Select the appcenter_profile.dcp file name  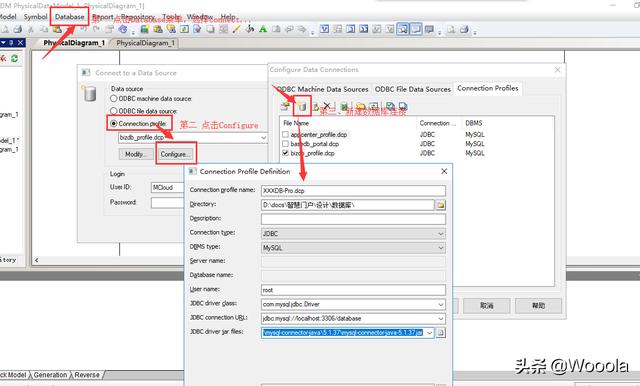(x=319, y=134)
